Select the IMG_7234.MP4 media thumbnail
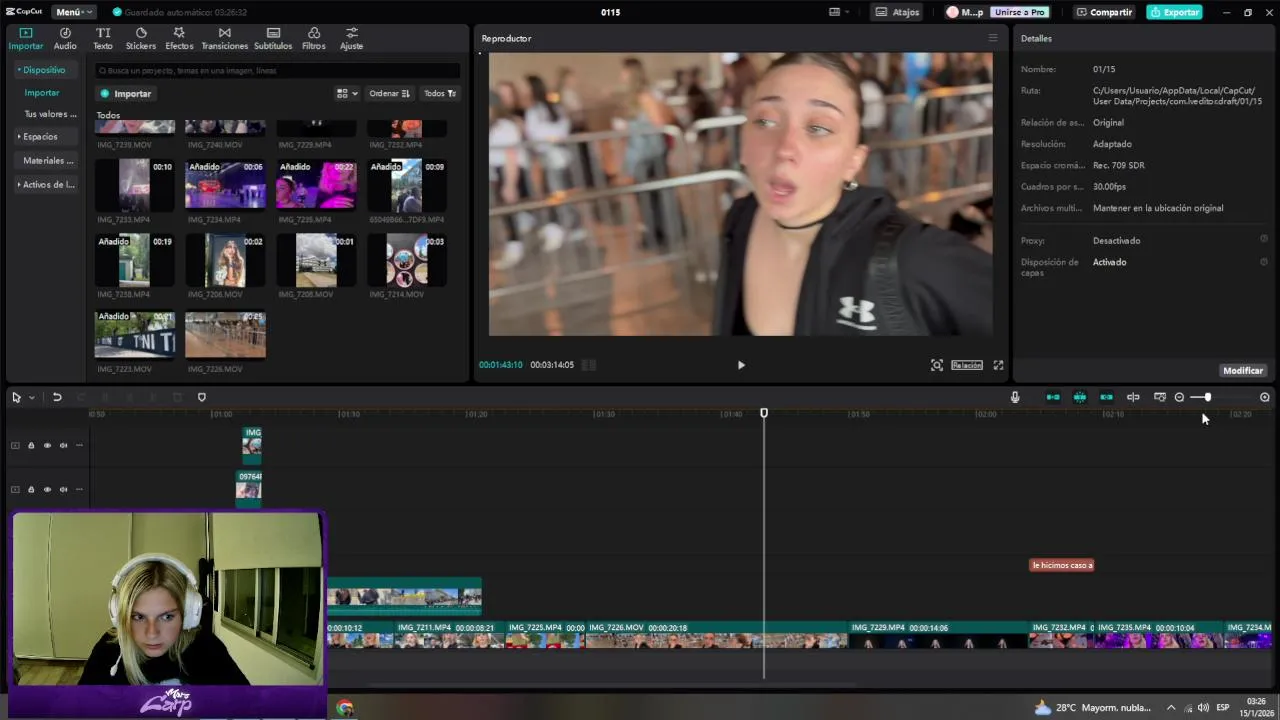 (x=225, y=184)
